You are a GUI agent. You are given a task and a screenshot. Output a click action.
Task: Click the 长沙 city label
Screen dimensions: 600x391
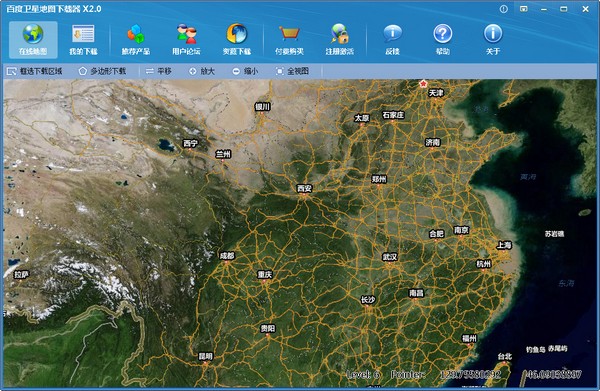click(368, 300)
